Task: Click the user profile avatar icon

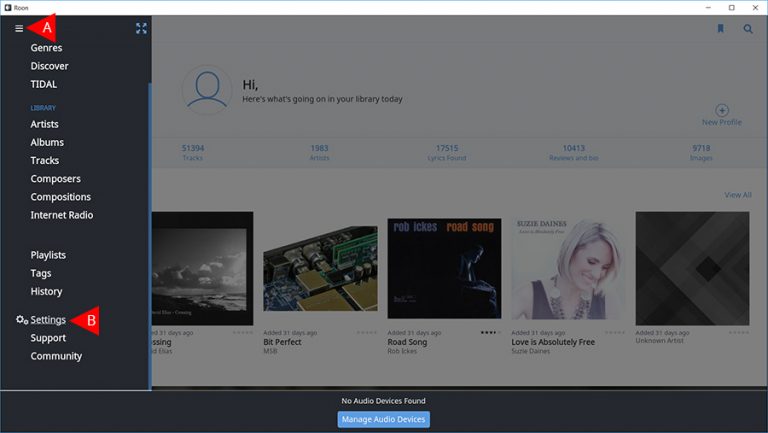Action: pyautogui.click(x=207, y=90)
